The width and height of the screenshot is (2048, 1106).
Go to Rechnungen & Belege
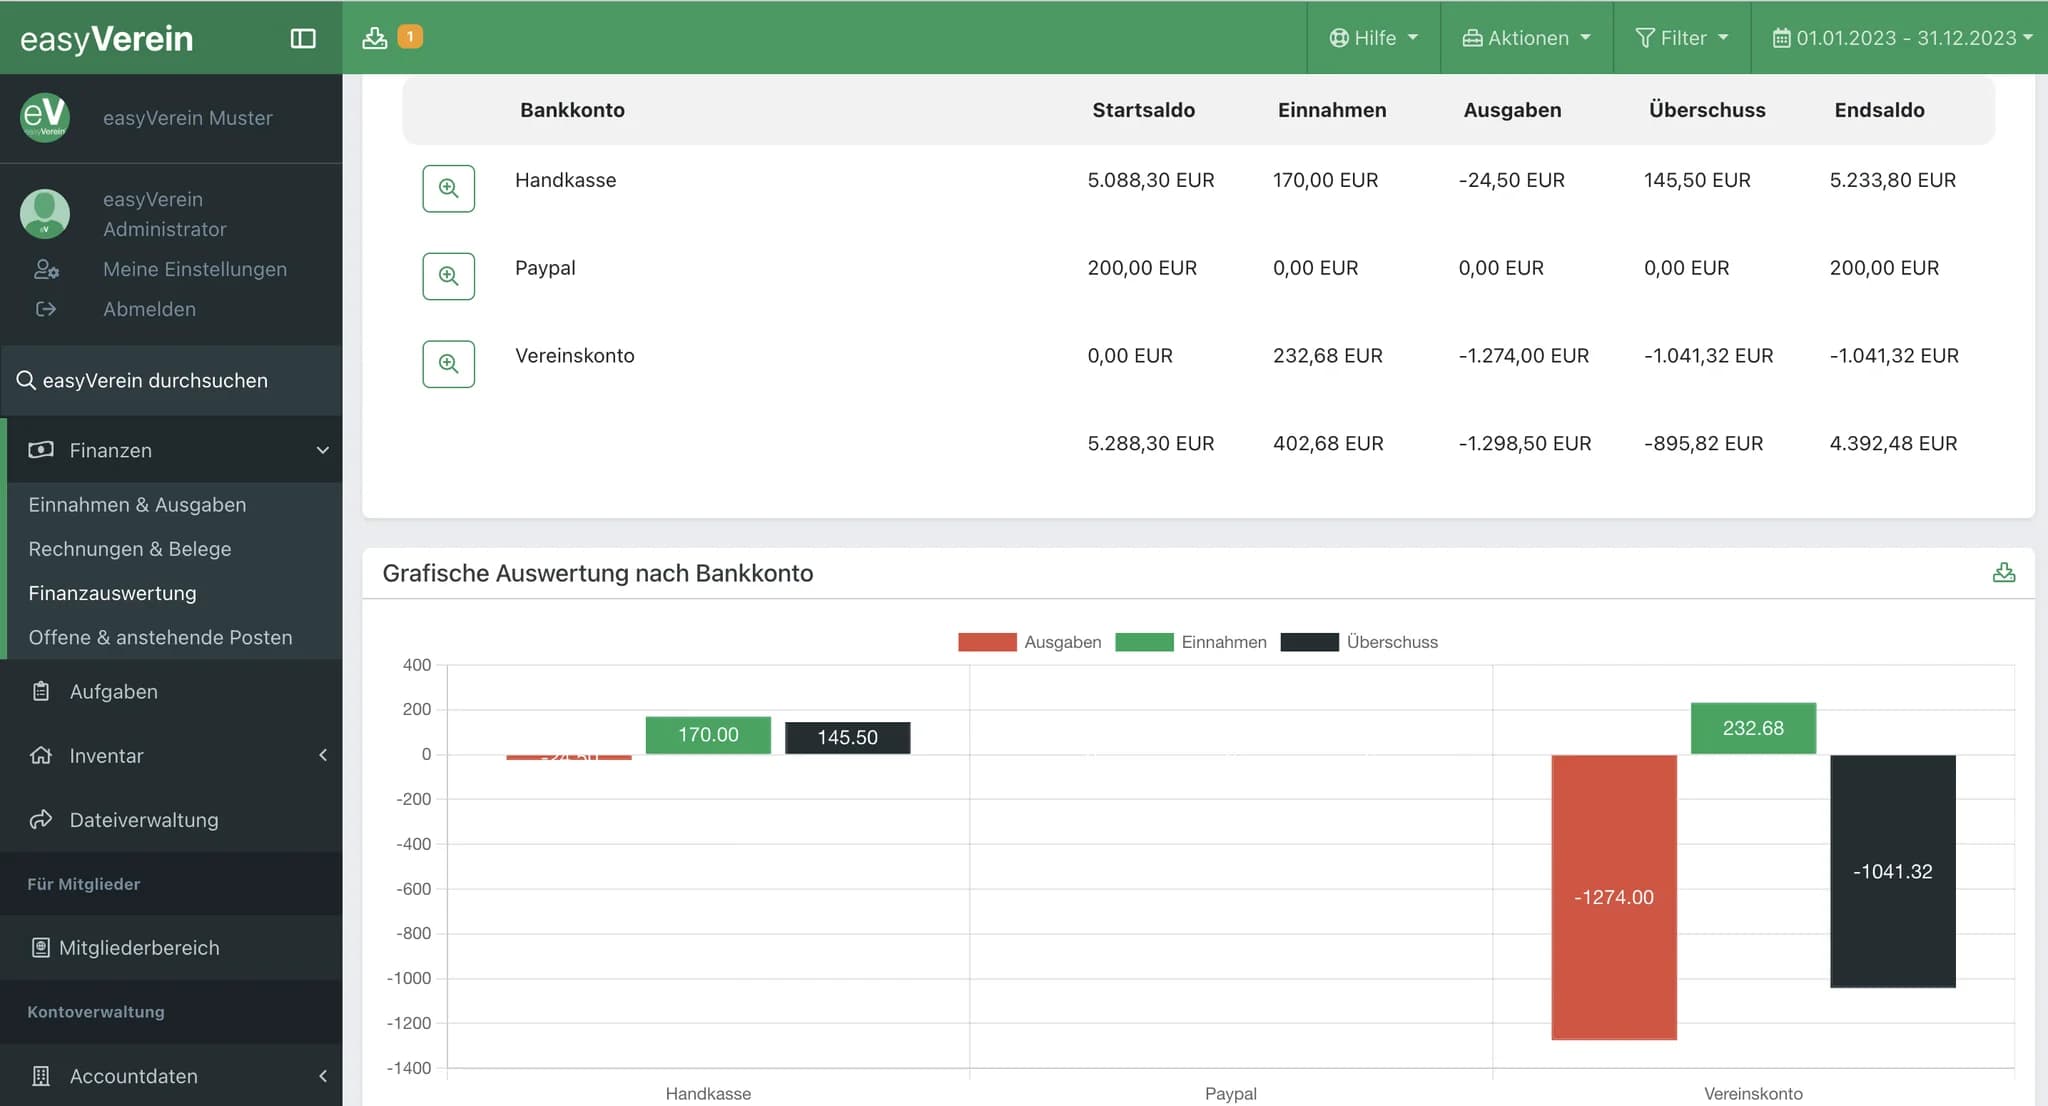click(x=130, y=549)
